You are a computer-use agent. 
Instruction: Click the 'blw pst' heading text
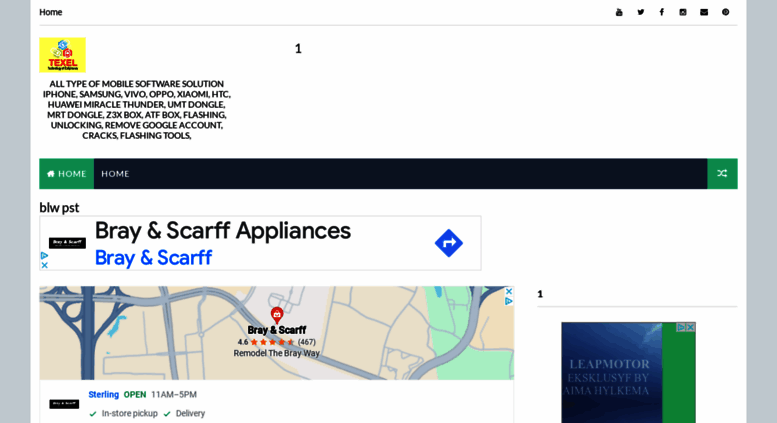tap(59, 208)
